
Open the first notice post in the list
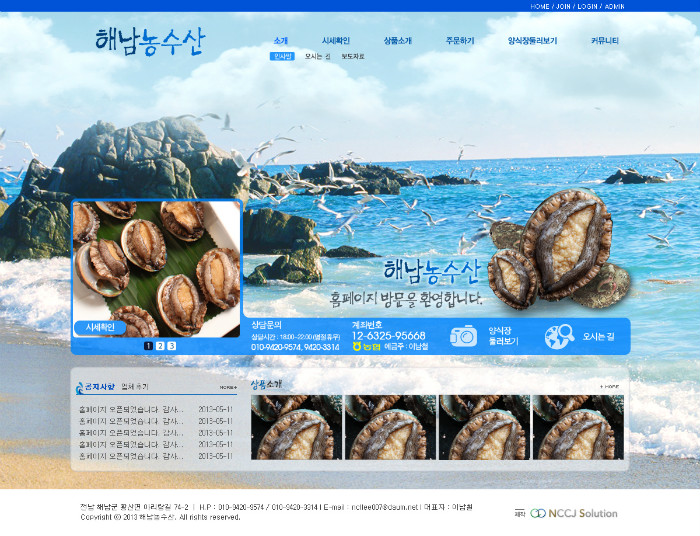click(x=131, y=409)
